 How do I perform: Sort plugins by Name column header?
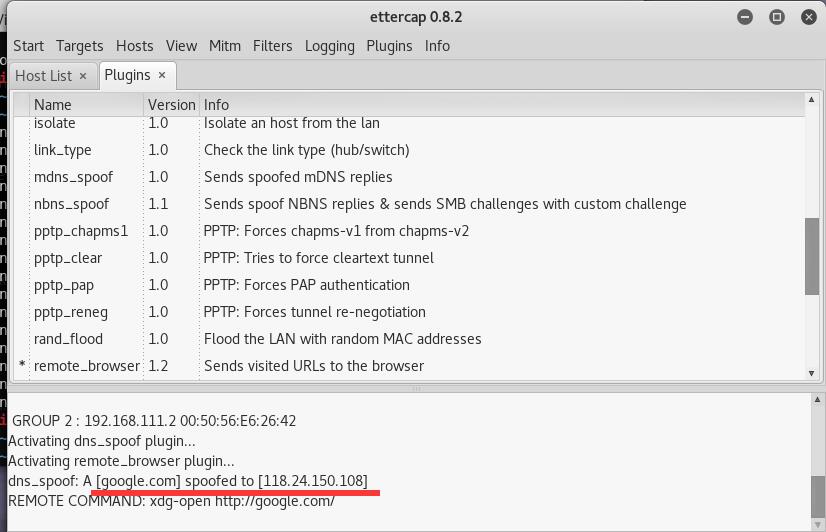(x=53, y=104)
